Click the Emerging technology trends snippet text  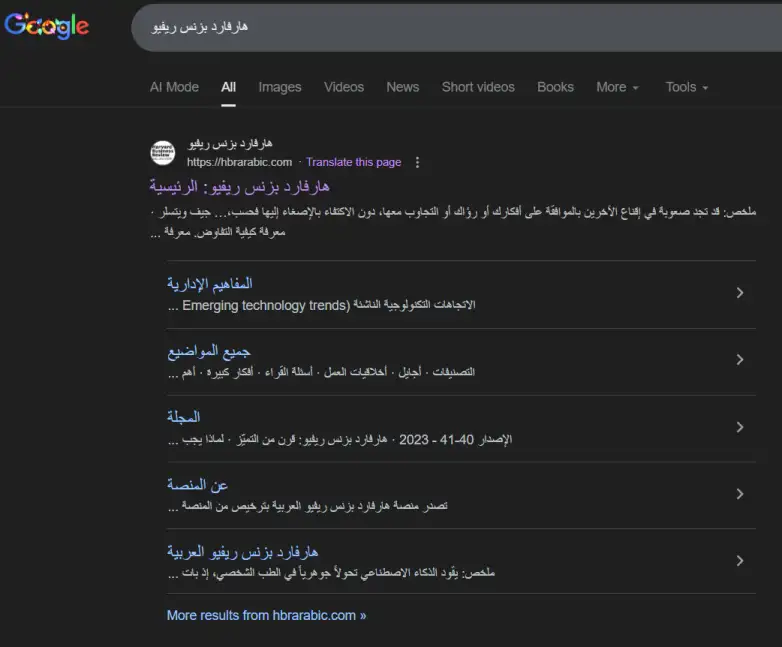point(322,305)
